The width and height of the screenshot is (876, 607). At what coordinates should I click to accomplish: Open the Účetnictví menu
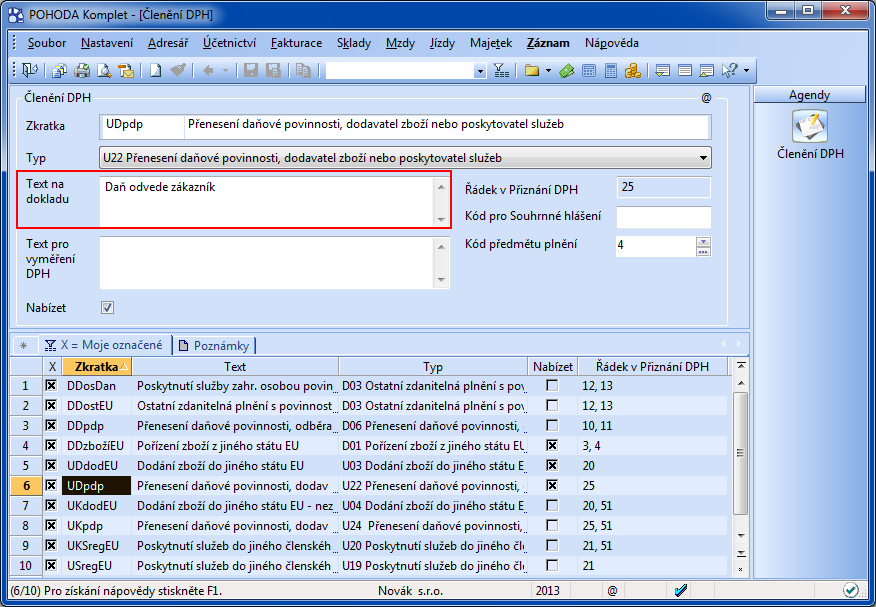(229, 43)
